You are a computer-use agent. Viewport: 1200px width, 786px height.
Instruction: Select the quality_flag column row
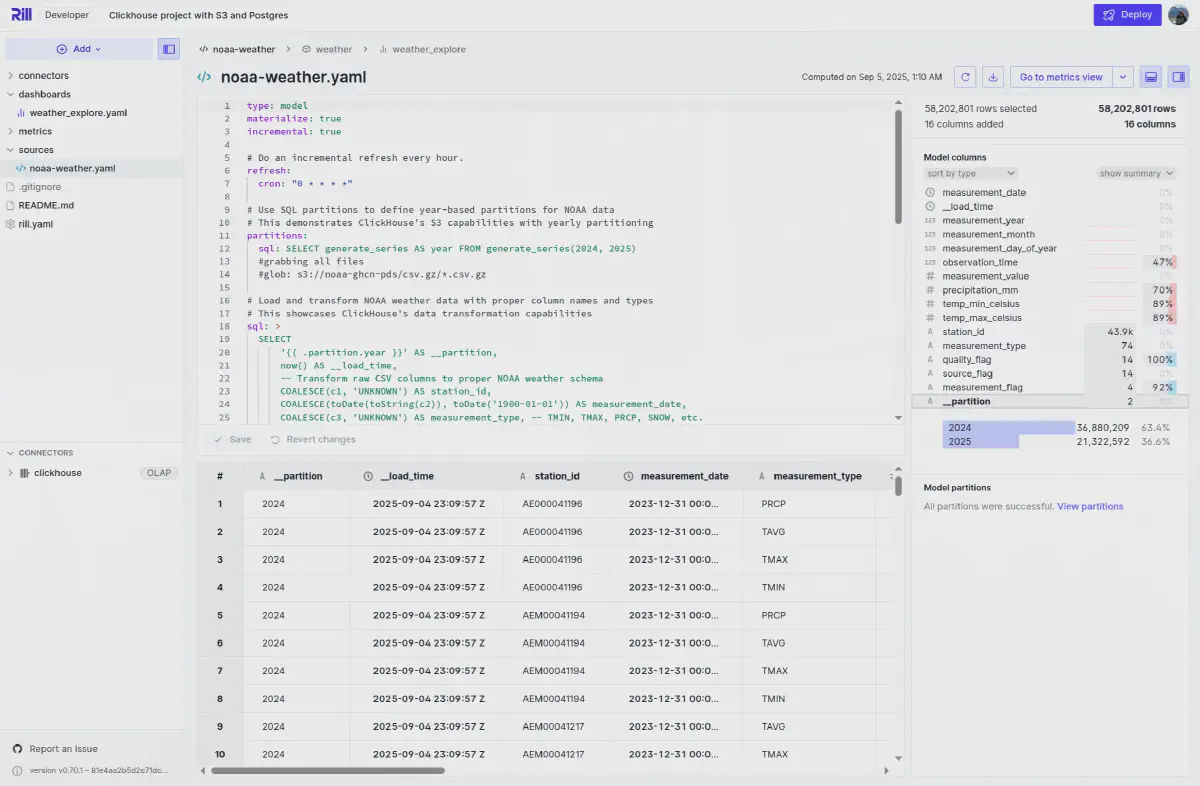(1050, 360)
